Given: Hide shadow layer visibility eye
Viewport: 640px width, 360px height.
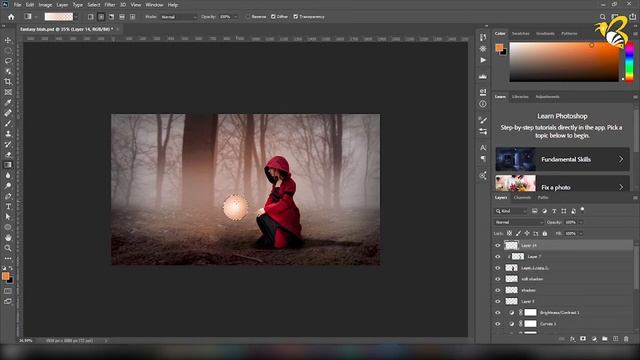Looking at the screenshot, I should pyautogui.click(x=498, y=290).
